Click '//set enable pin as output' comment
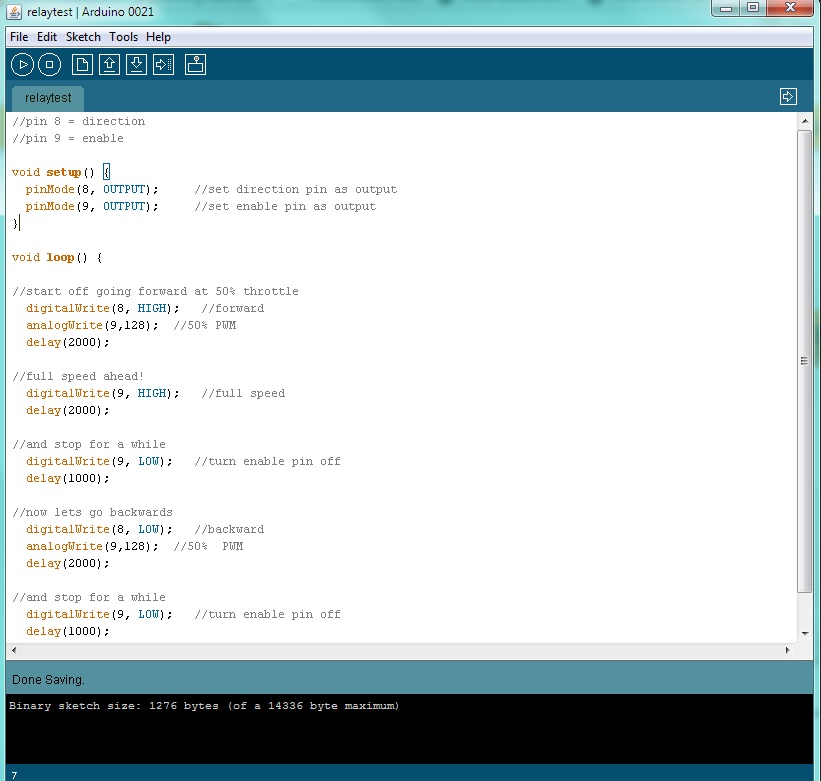This screenshot has width=821, height=781. 285,206
